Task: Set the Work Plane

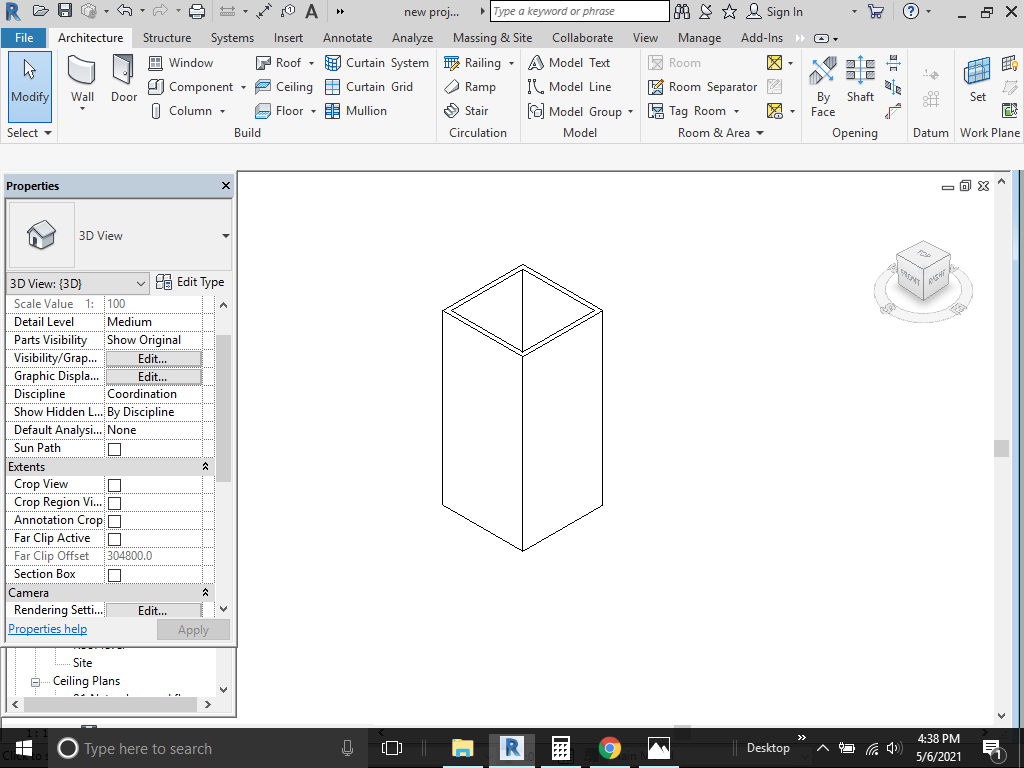Action: 977,80
